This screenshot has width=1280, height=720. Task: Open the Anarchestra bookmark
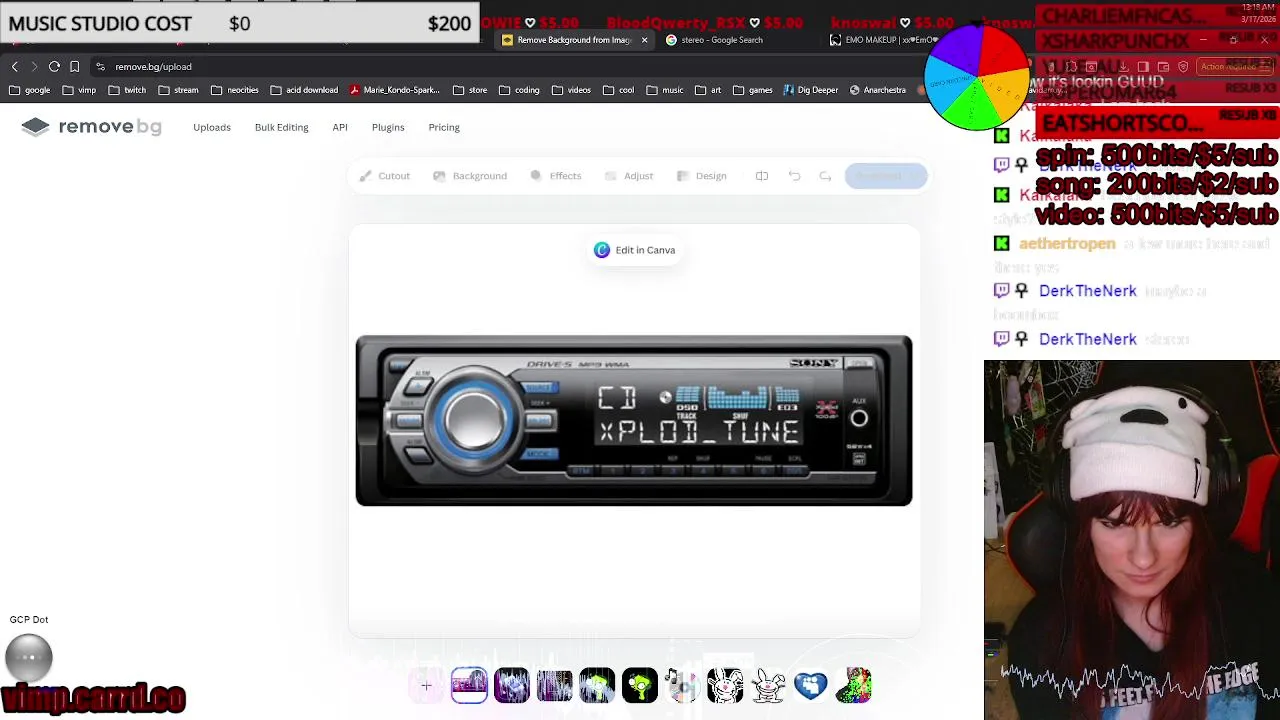click(878, 90)
